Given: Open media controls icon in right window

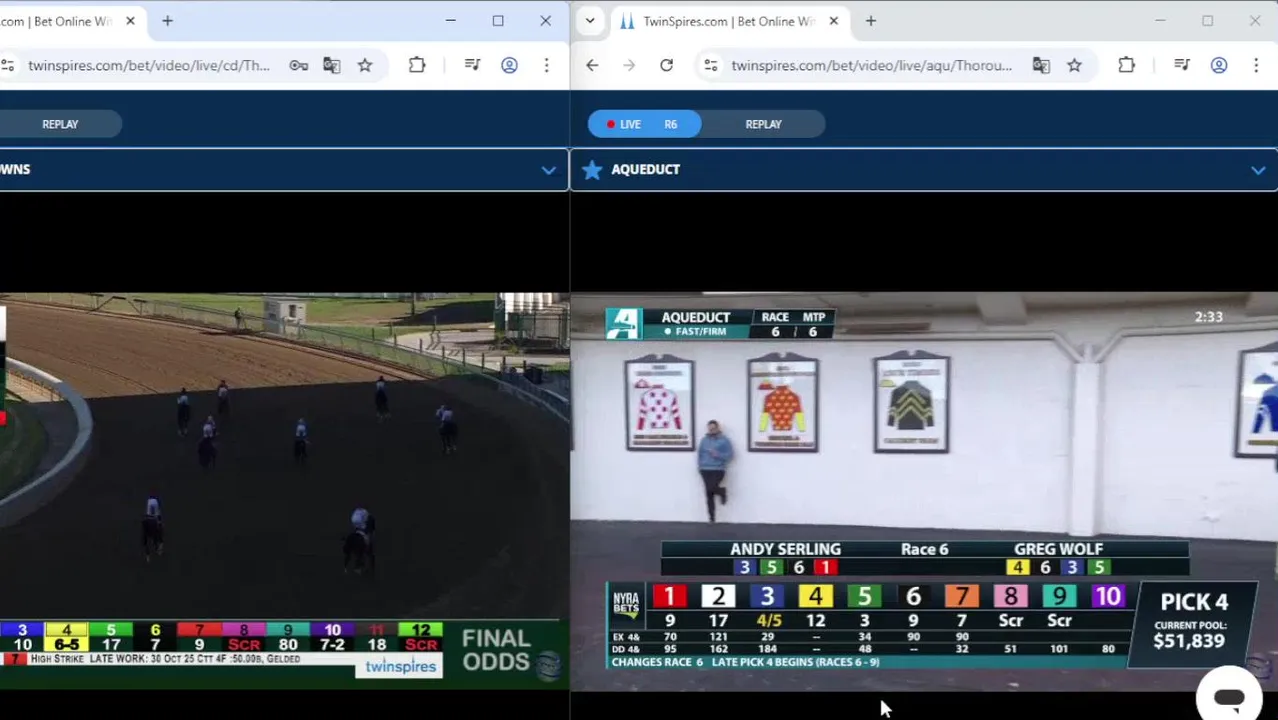Looking at the screenshot, I should click(x=1182, y=65).
